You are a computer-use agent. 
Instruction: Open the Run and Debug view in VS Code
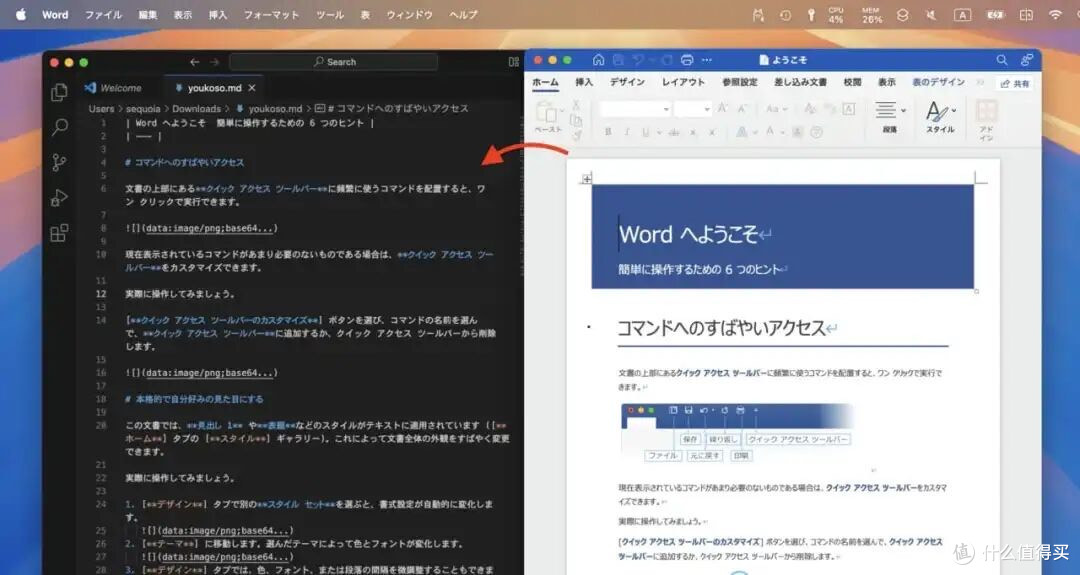pos(60,198)
